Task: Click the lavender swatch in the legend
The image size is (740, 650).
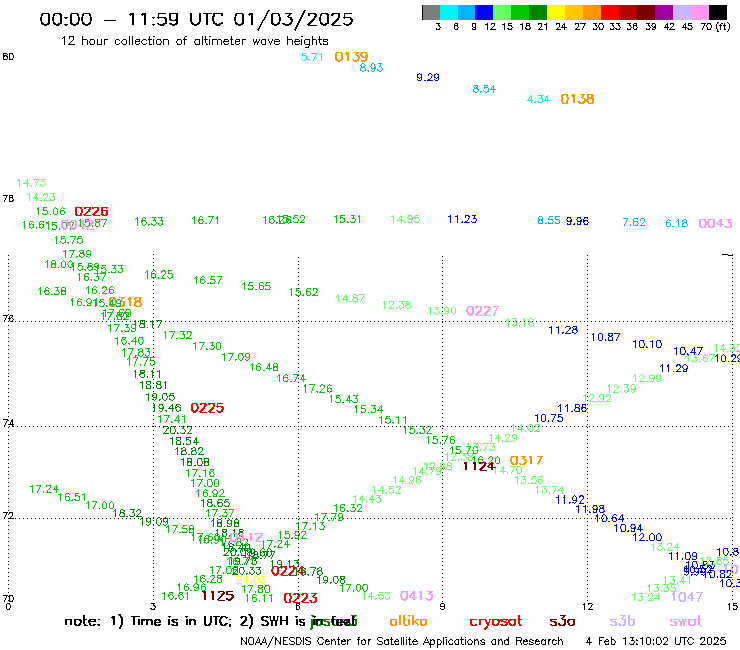Action: point(681,12)
